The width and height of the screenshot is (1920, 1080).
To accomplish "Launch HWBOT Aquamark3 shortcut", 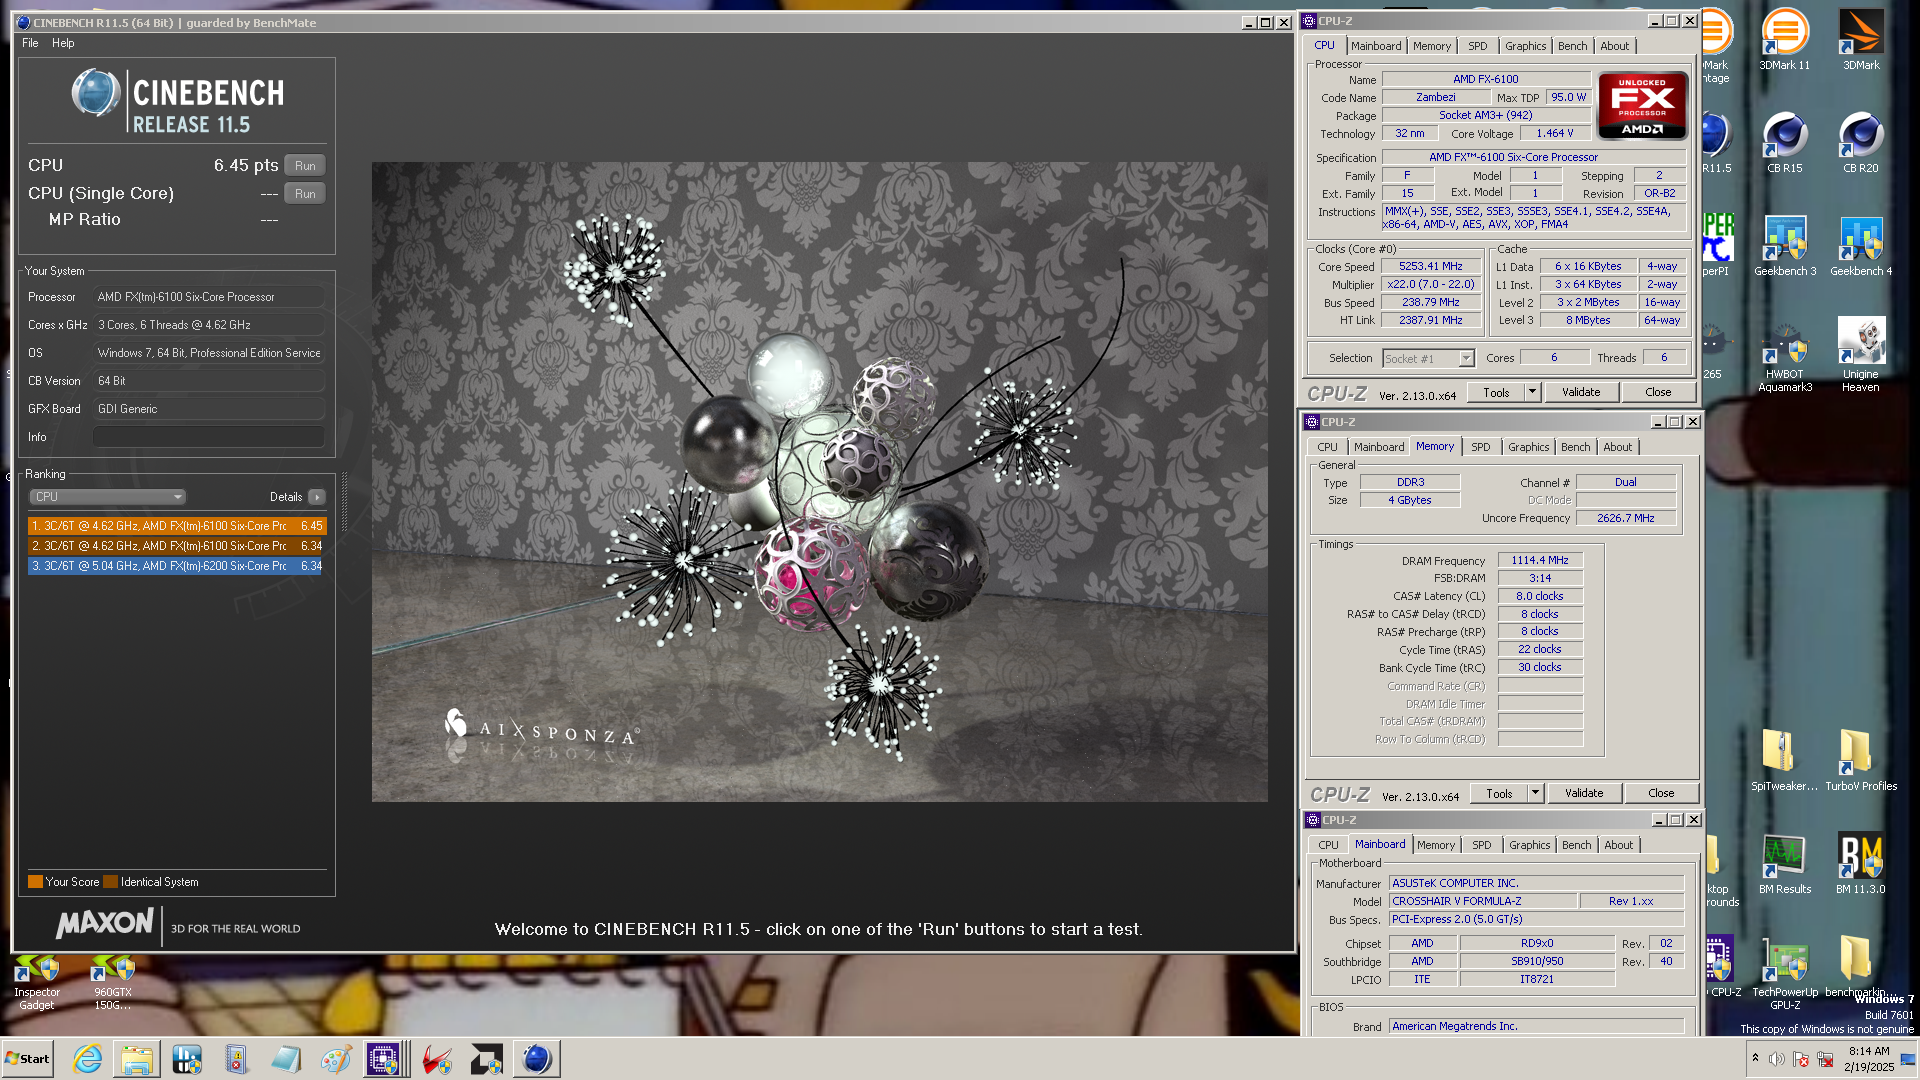I will click(x=1784, y=355).
